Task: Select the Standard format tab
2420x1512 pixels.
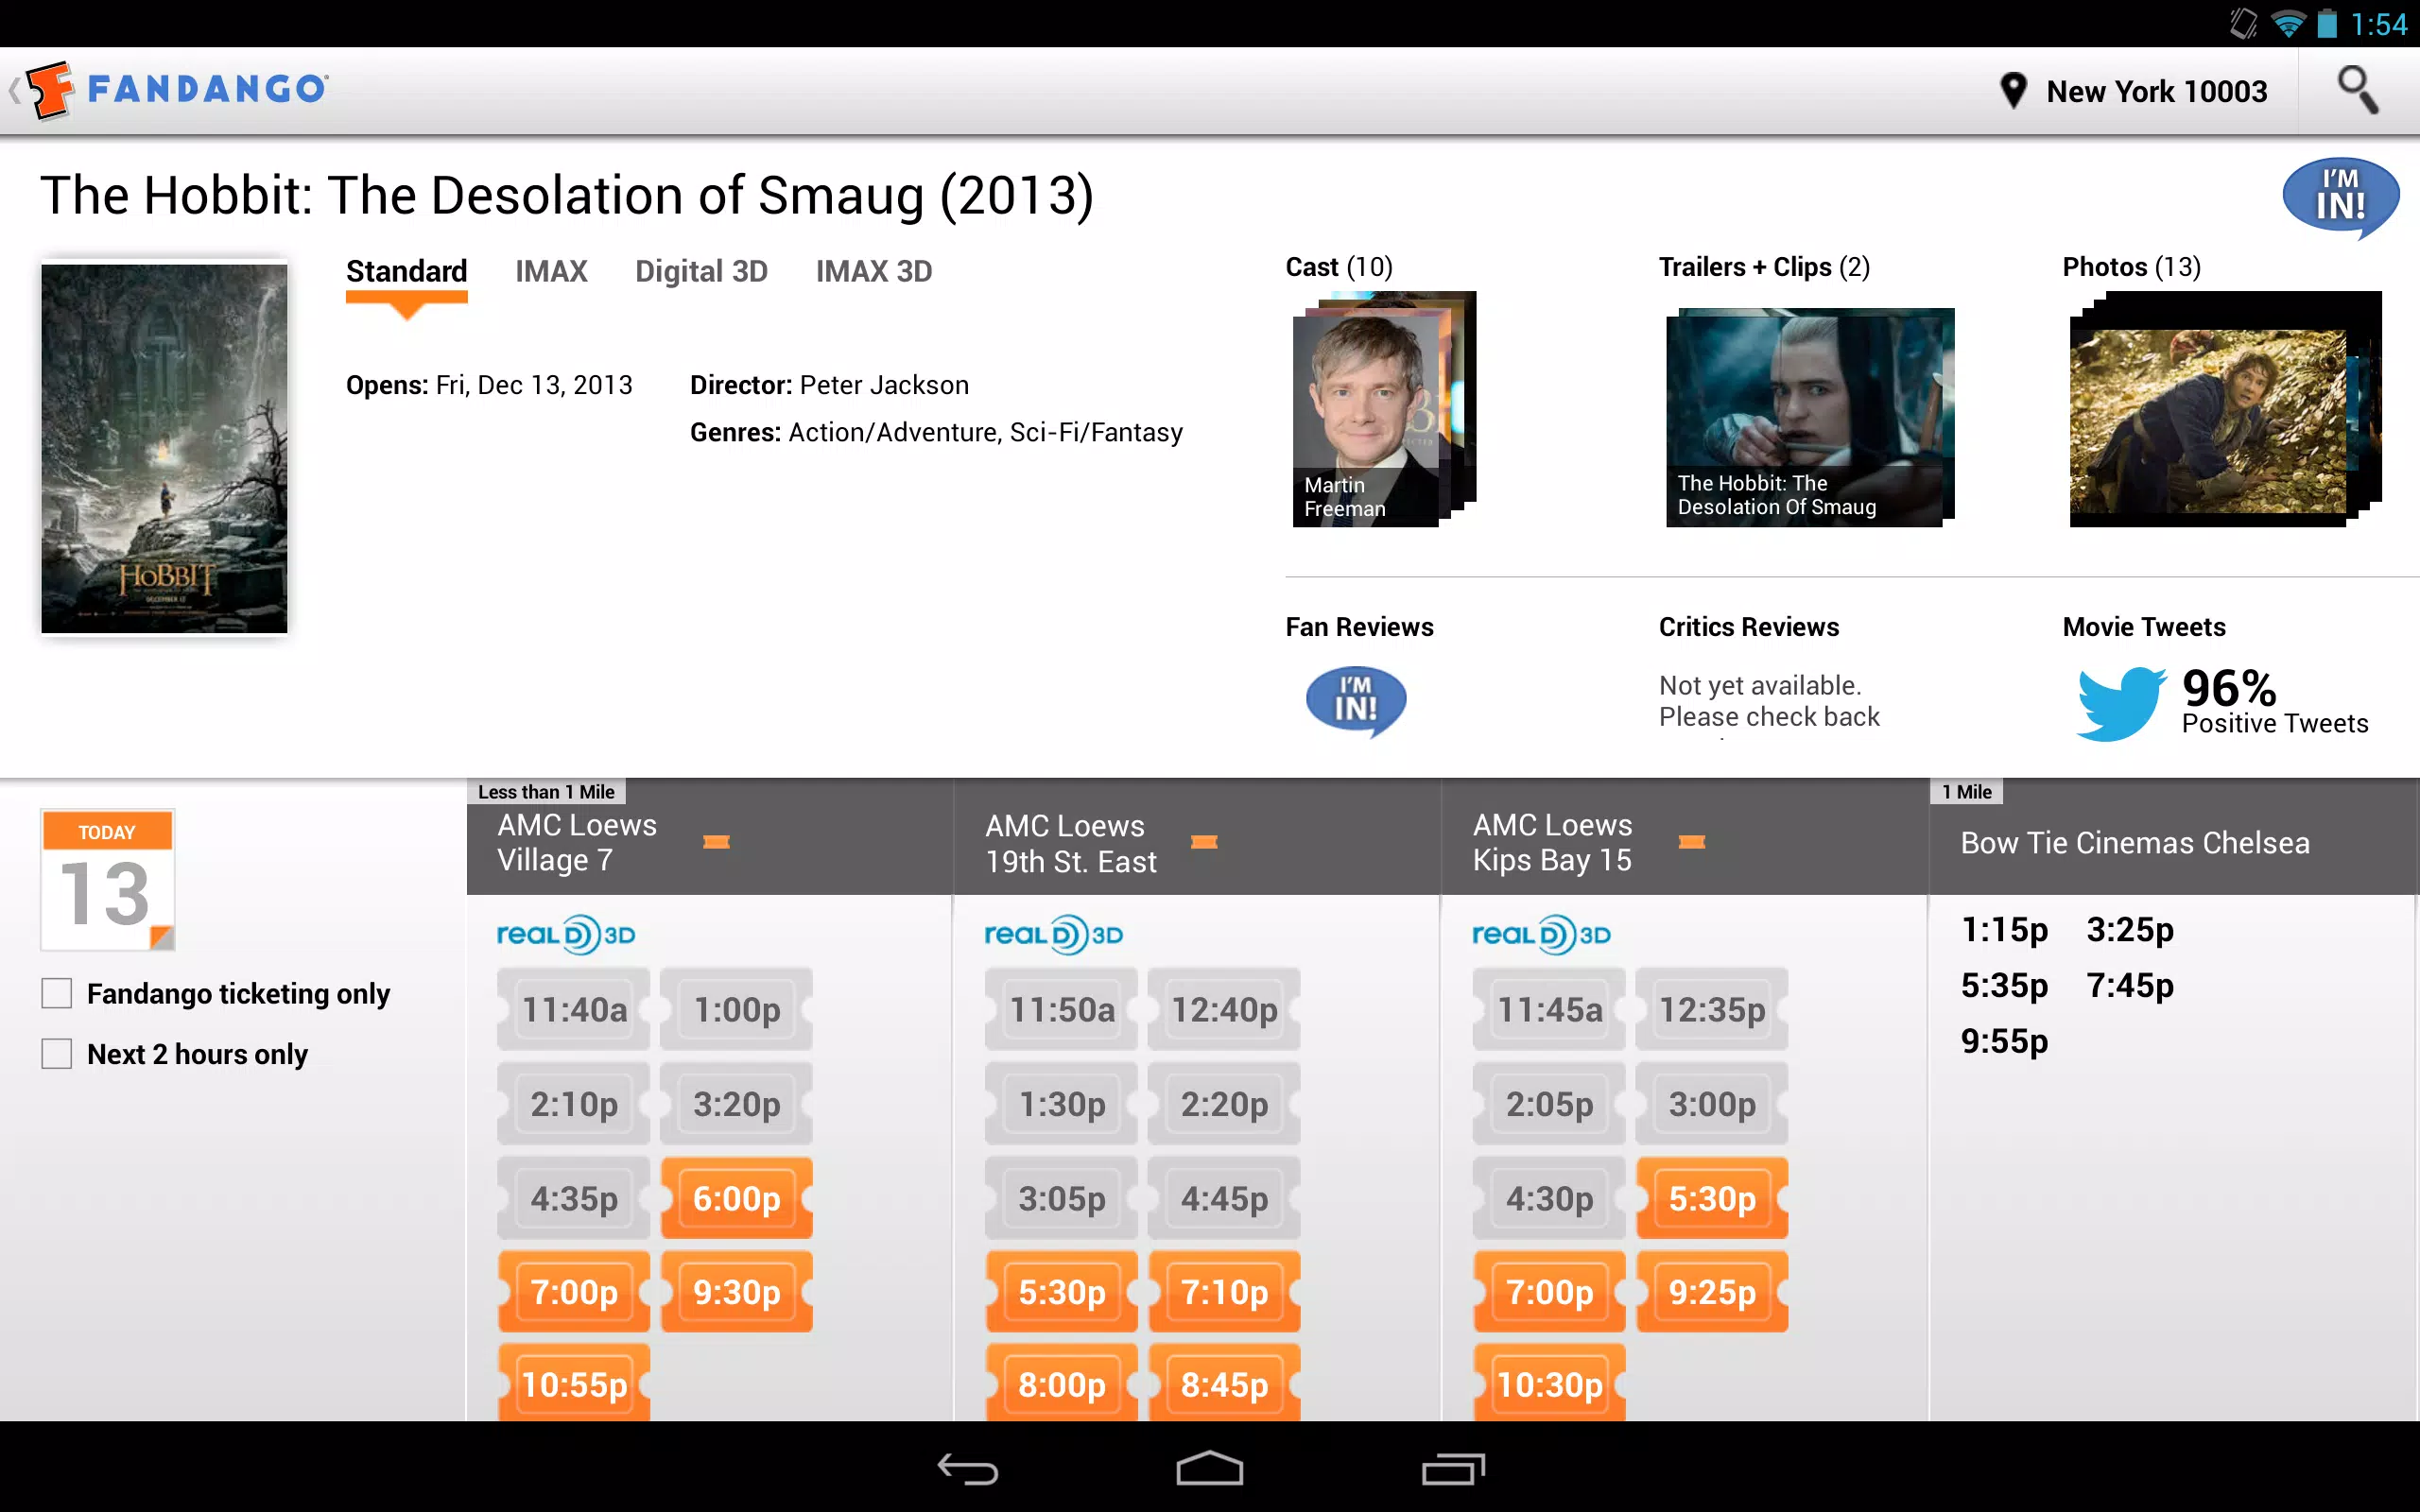Action: pos(406,272)
